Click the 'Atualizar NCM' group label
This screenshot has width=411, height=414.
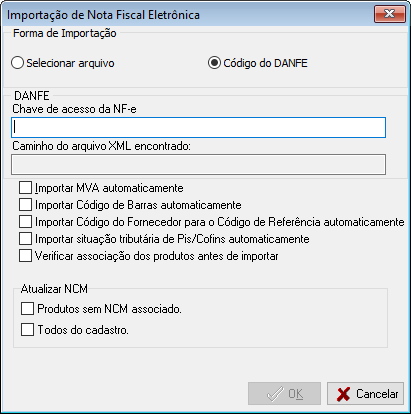pos(54,289)
